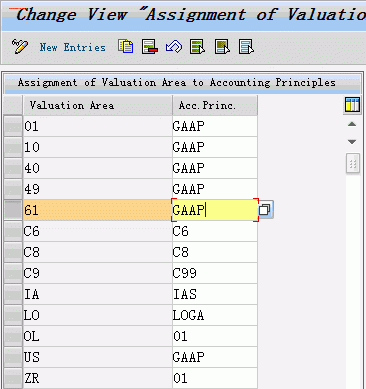This screenshot has width=366, height=389.
Task: Click valuation area cell 49
Action: click(x=97, y=189)
